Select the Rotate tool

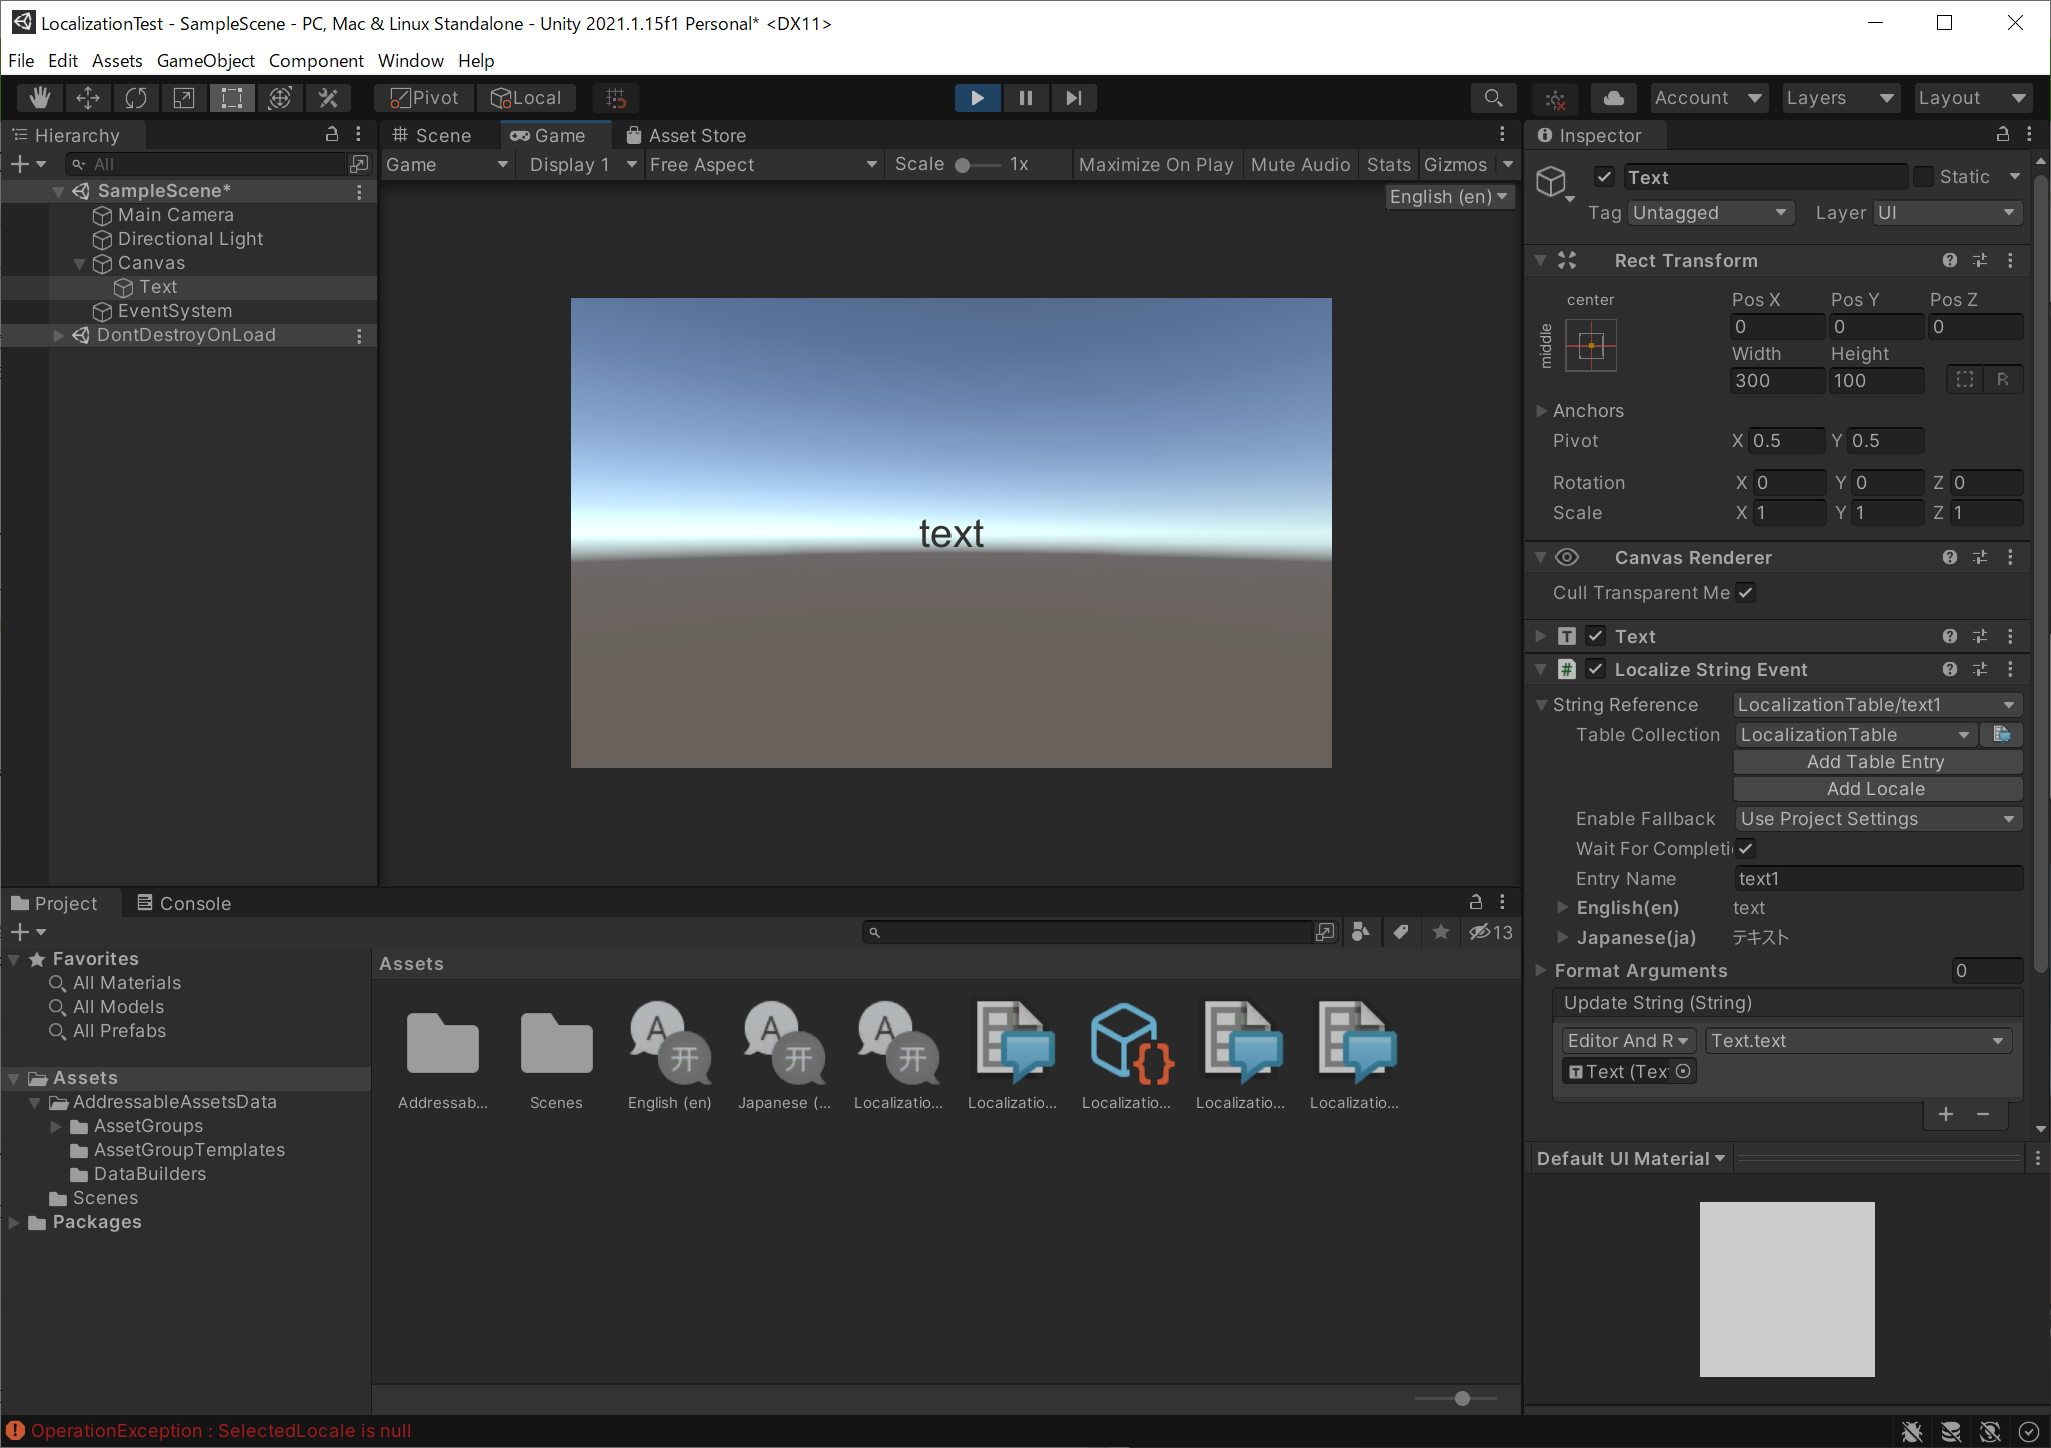[135, 97]
